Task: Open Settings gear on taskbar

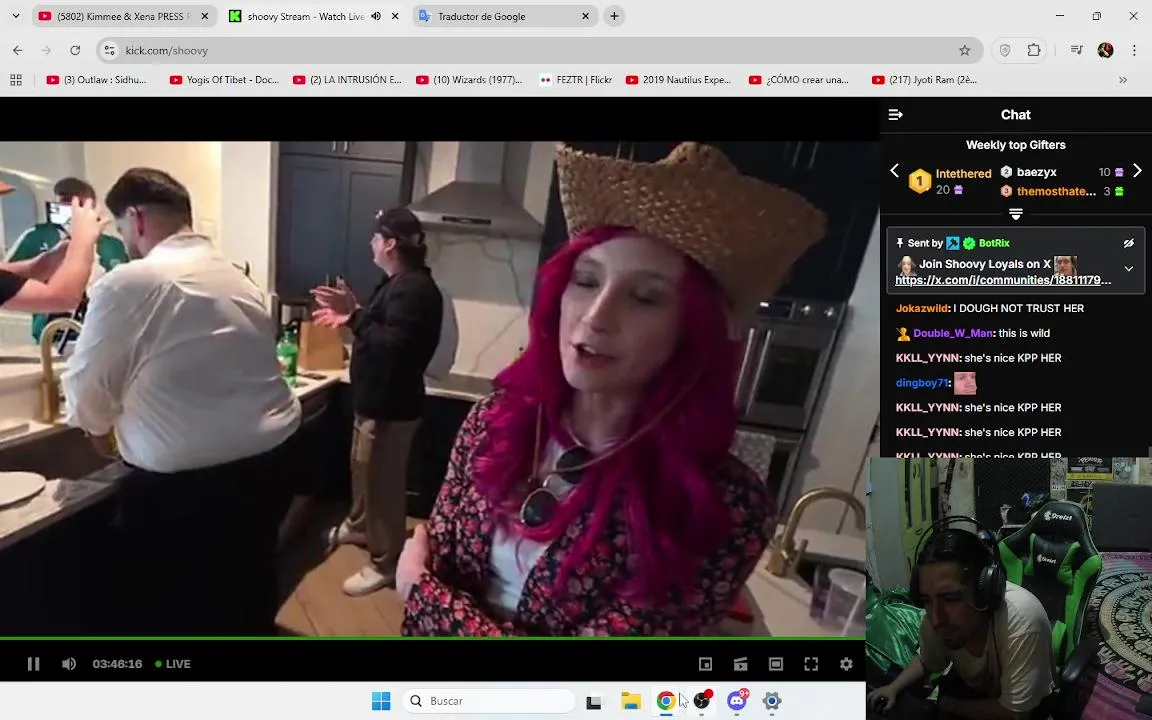Action: coord(771,701)
